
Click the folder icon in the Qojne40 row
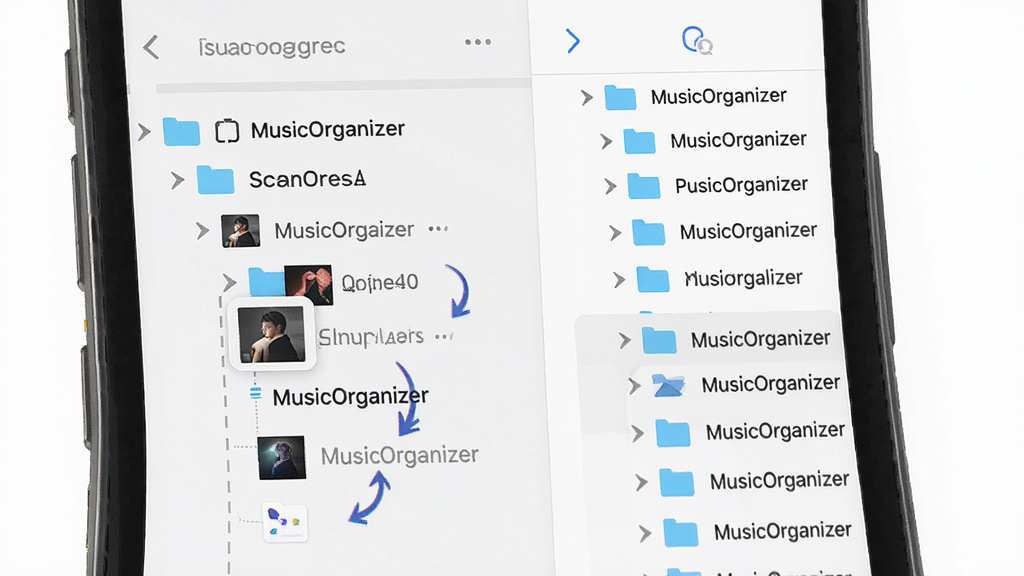tap(266, 282)
